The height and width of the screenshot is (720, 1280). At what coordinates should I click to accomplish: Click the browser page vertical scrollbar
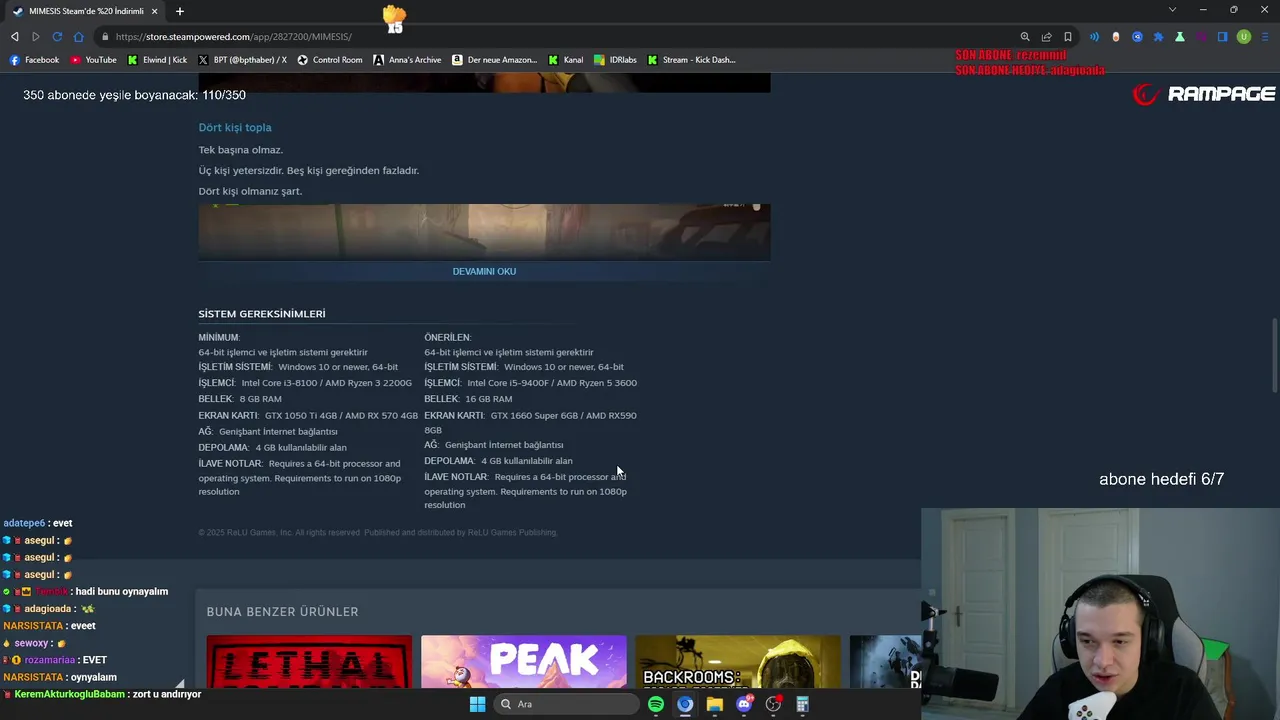1274,357
